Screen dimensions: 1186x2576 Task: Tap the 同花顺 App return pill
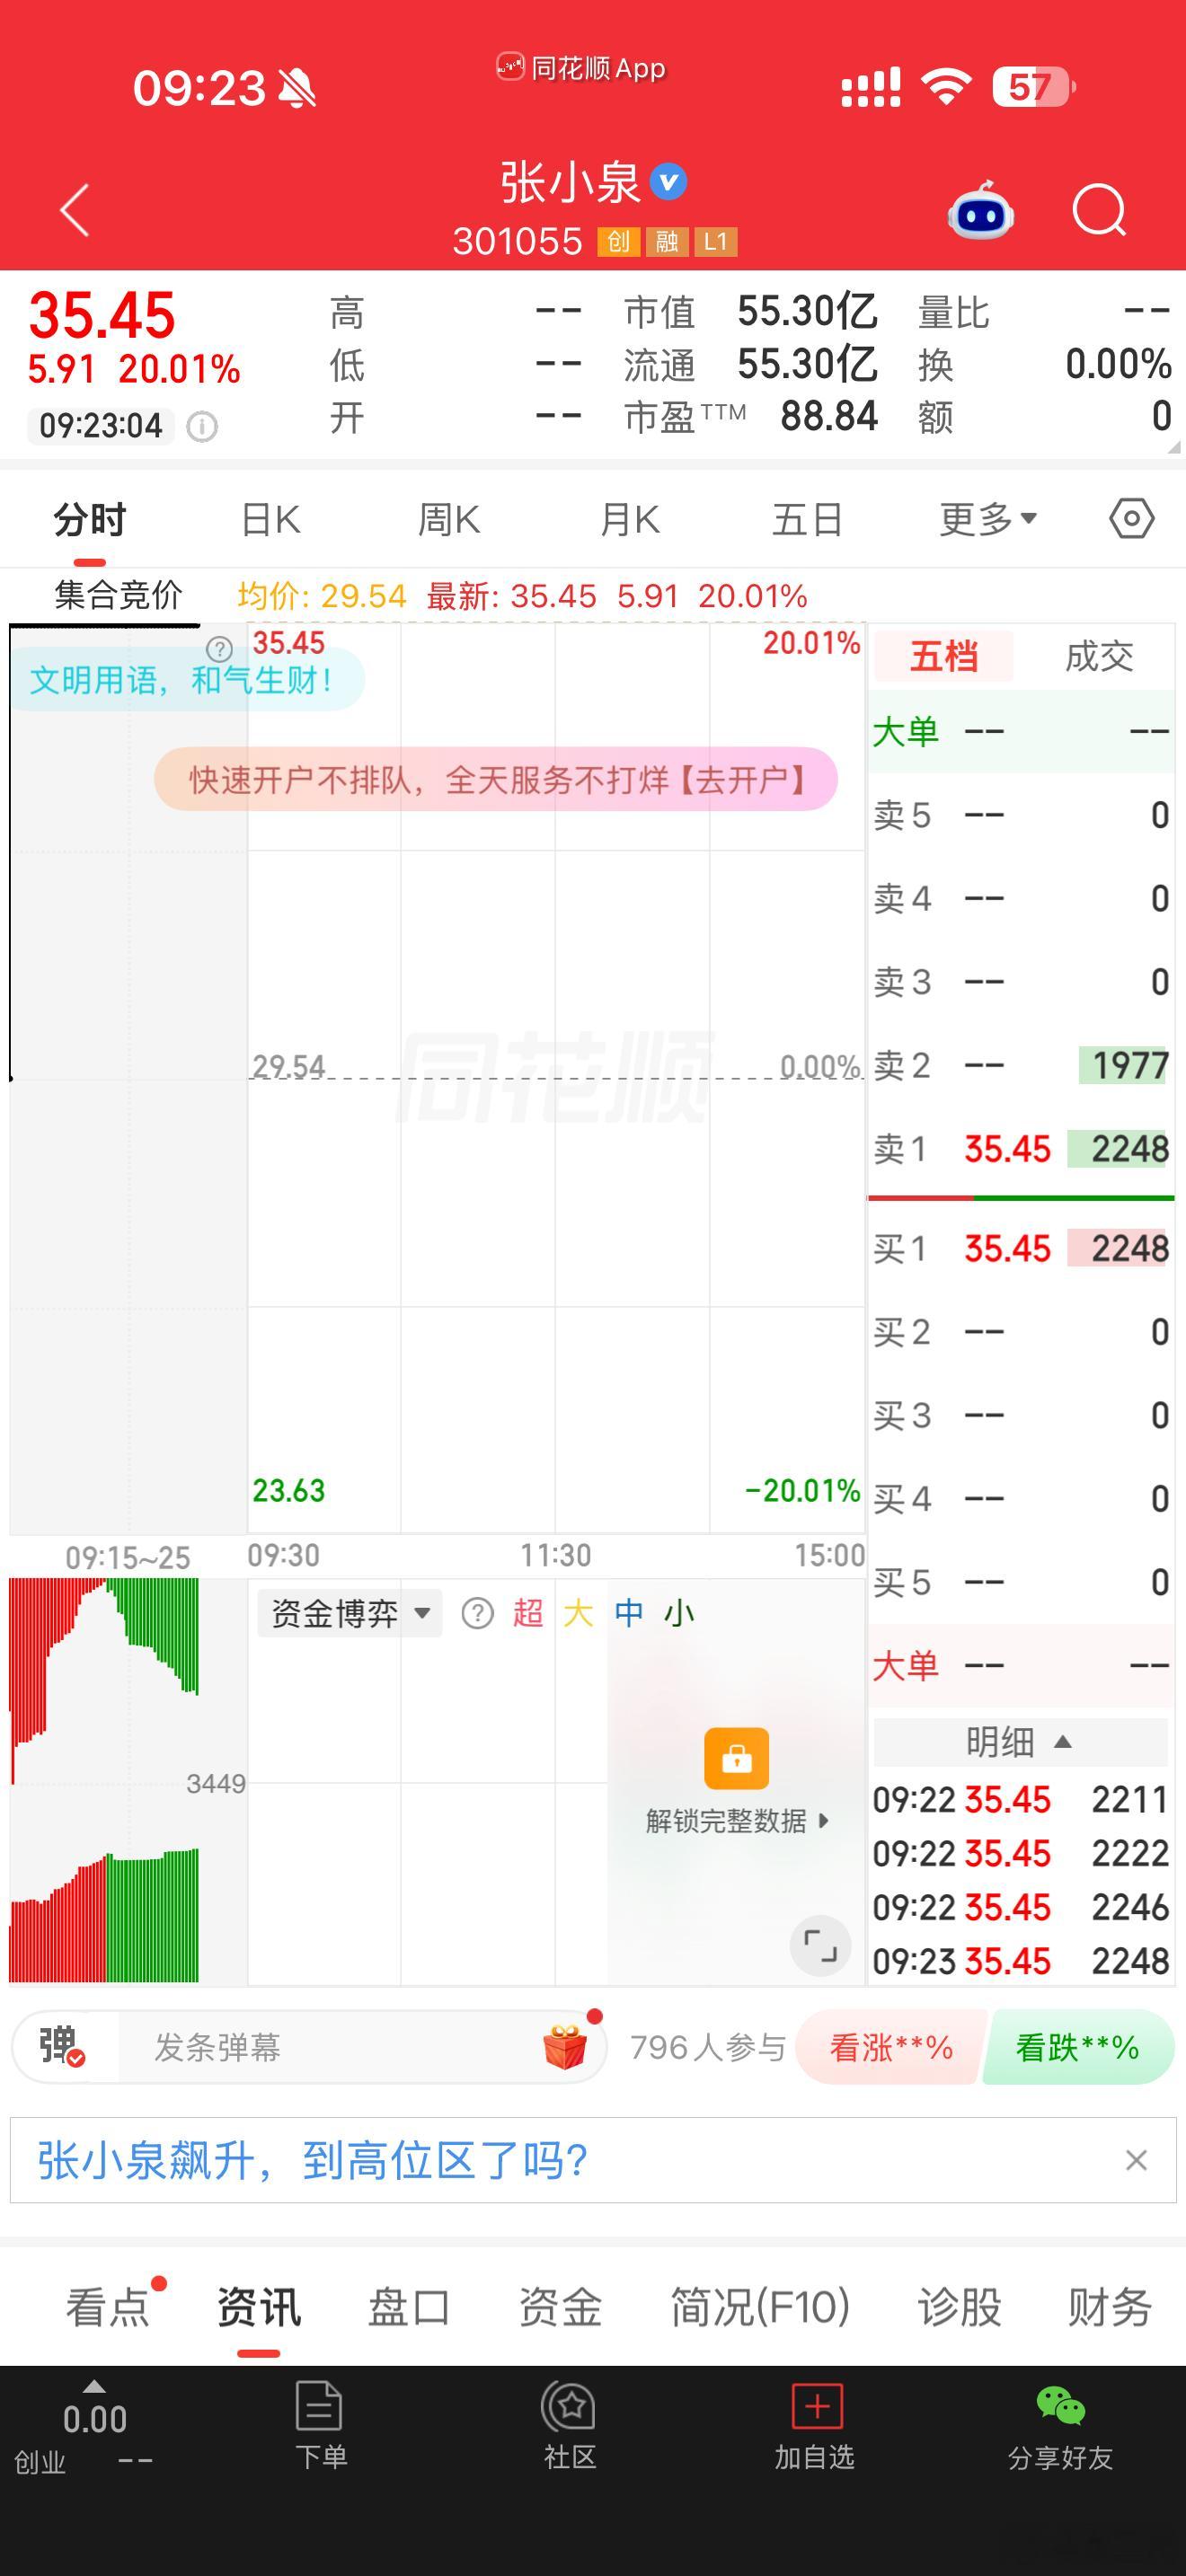click(x=581, y=68)
